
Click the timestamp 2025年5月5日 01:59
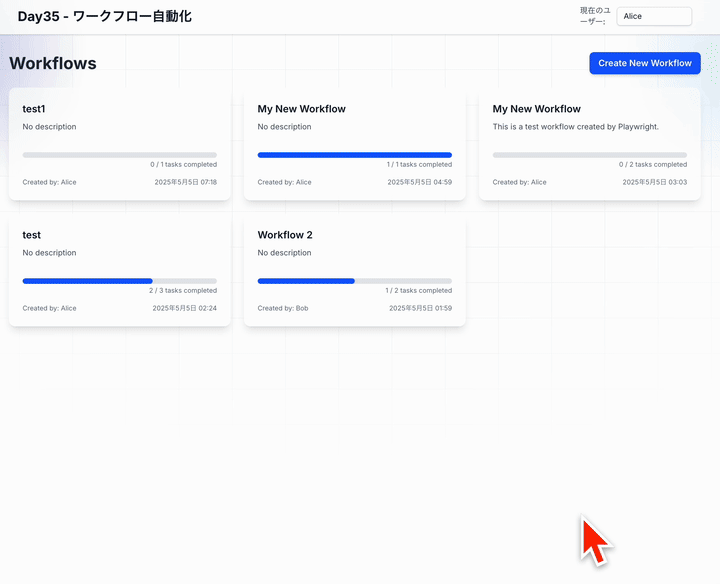[421, 308]
